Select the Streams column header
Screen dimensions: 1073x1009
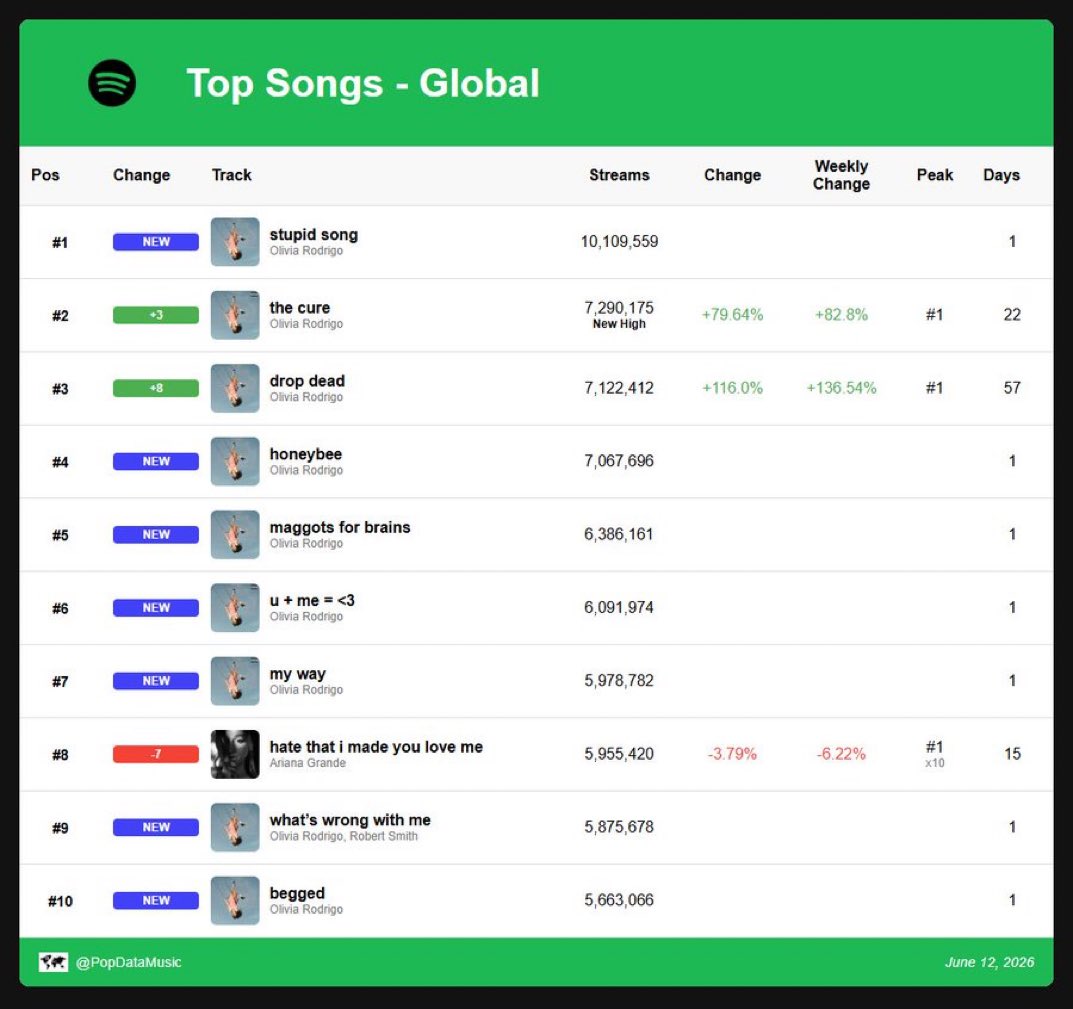pyautogui.click(x=619, y=175)
